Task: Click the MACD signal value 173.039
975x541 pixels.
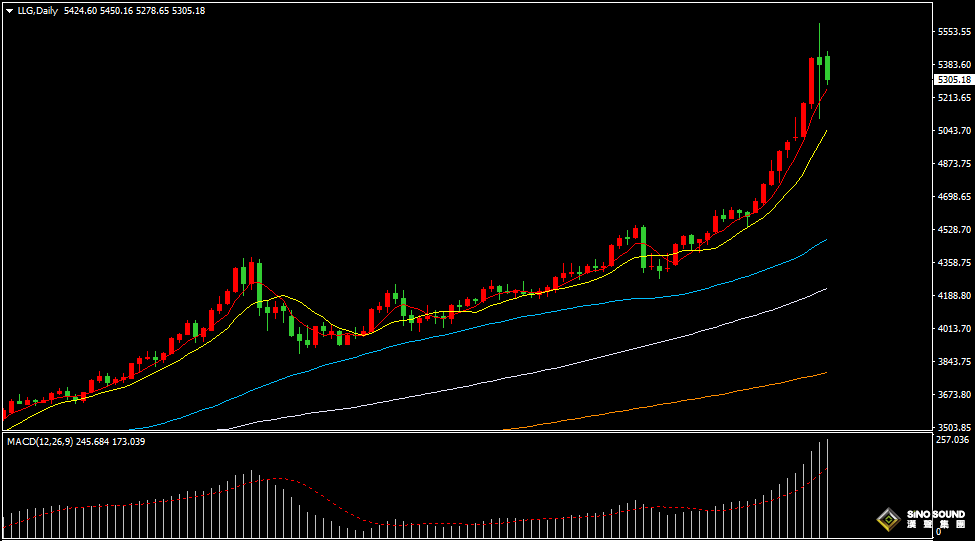Action: pos(129,442)
